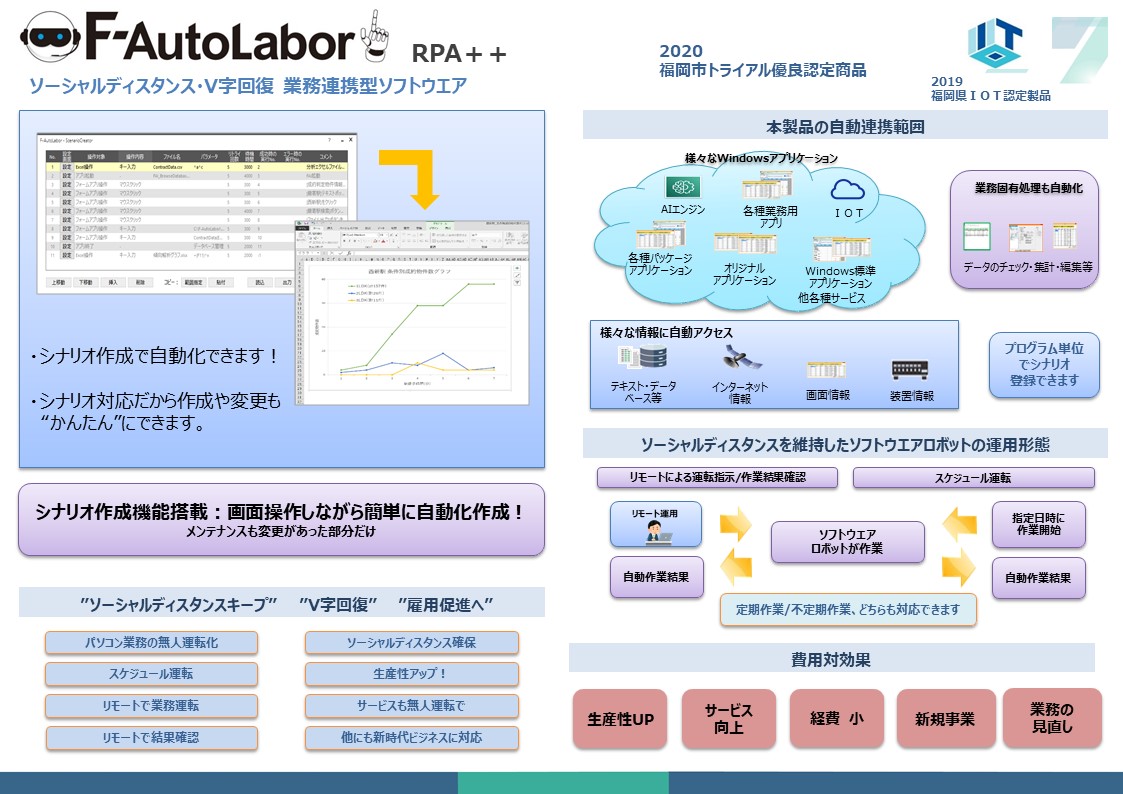The height and width of the screenshot is (794, 1123).
Task: Click 福岡市トライアル優良認定商品 text
Action: [763, 70]
